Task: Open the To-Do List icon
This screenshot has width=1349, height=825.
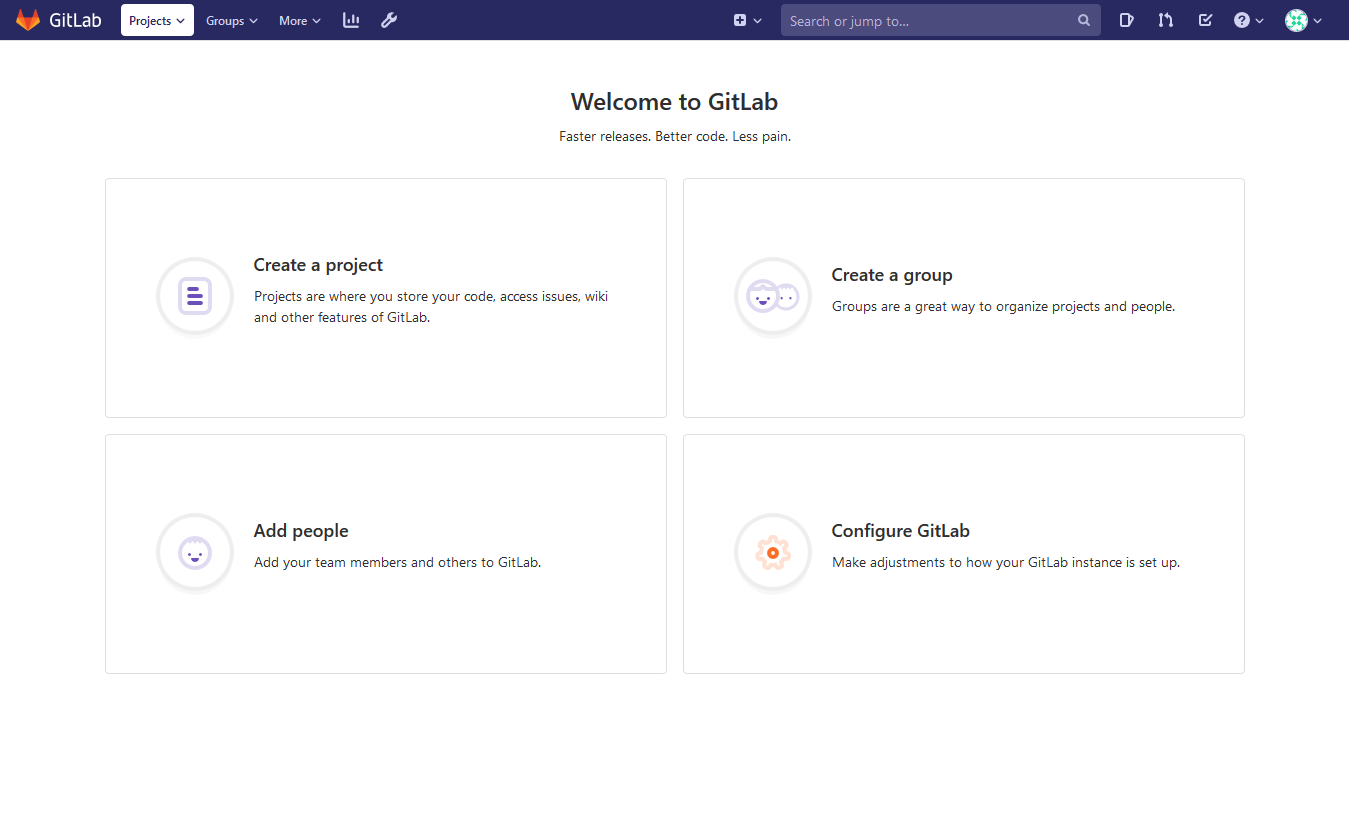Action: coord(1205,20)
